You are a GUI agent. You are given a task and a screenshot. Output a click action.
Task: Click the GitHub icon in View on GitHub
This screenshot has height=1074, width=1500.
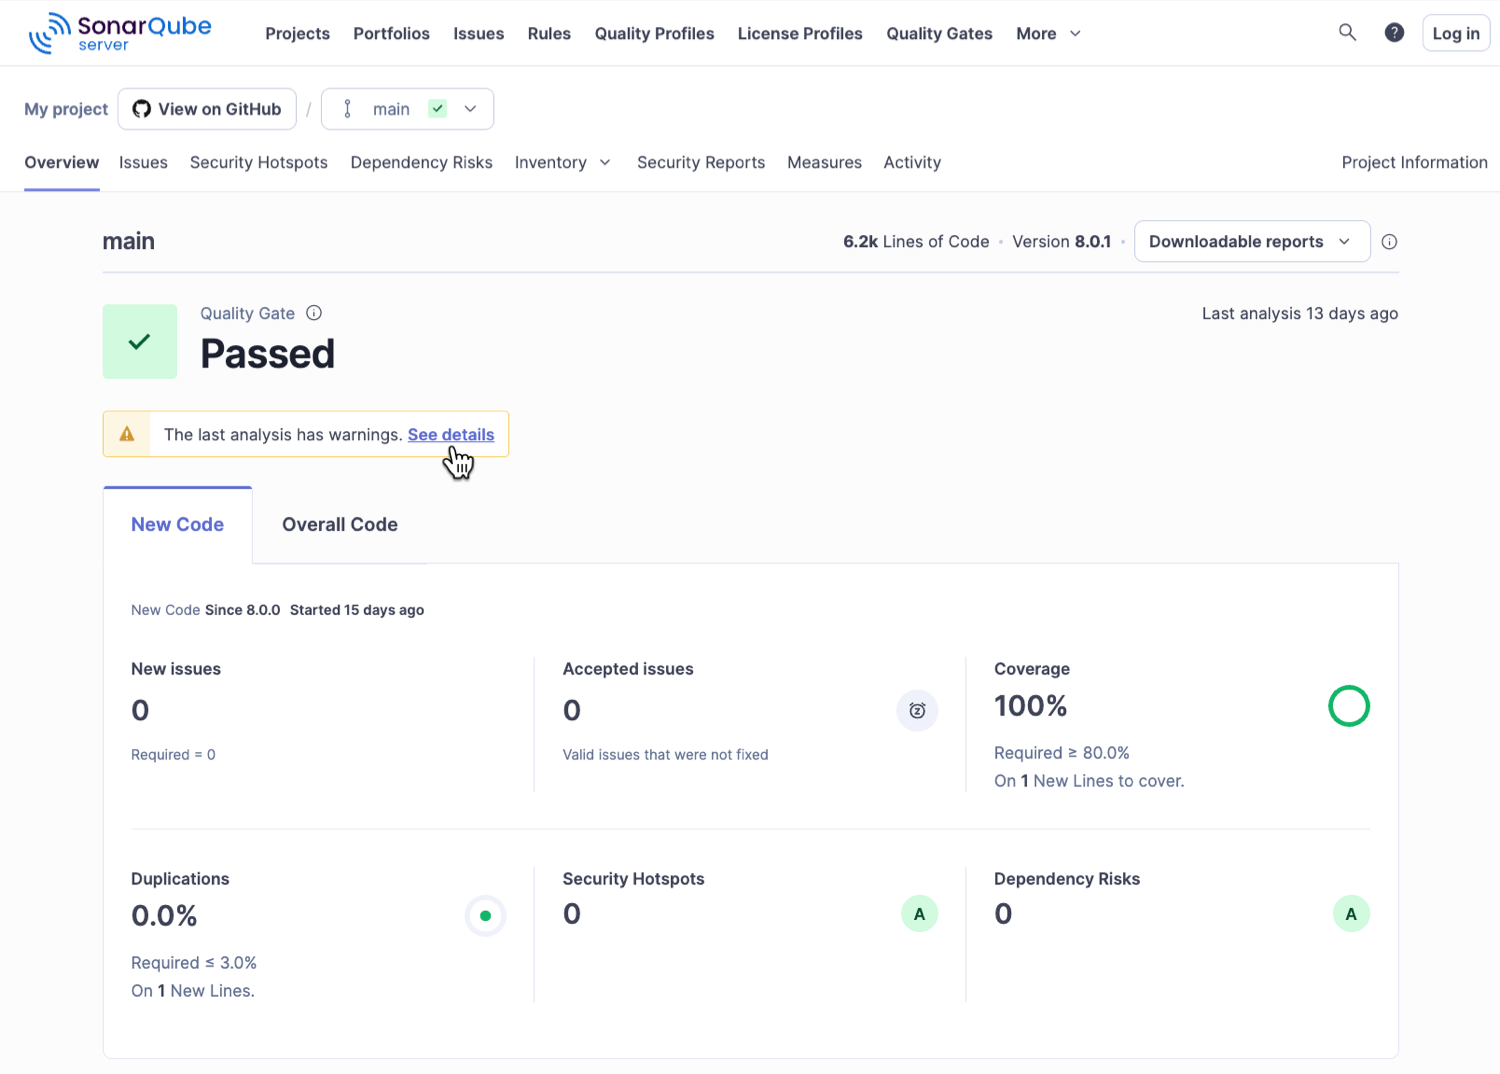(x=141, y=109)
